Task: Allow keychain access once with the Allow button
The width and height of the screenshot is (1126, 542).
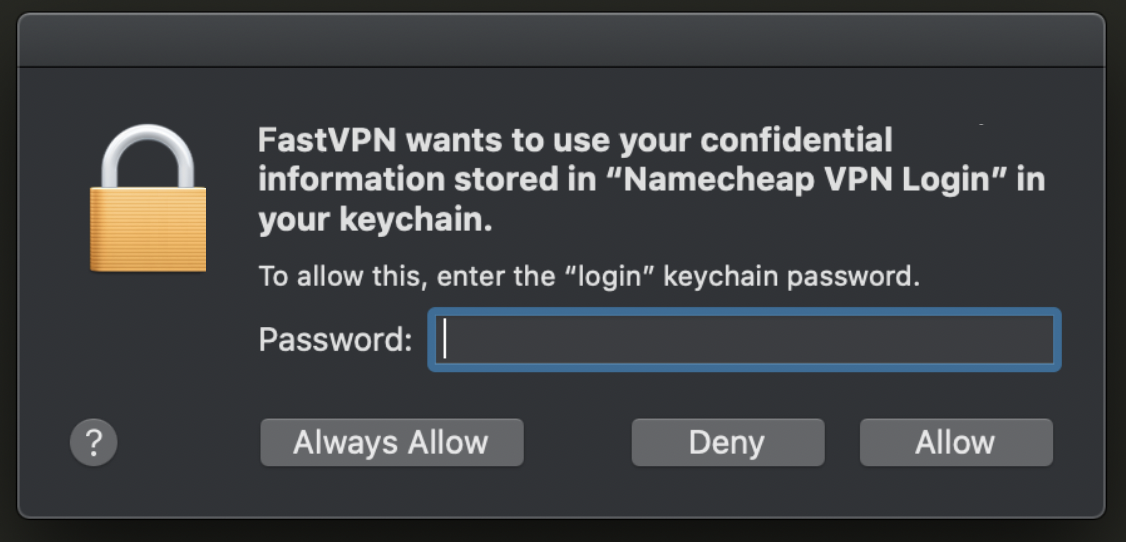Action: tap(956, 442)
